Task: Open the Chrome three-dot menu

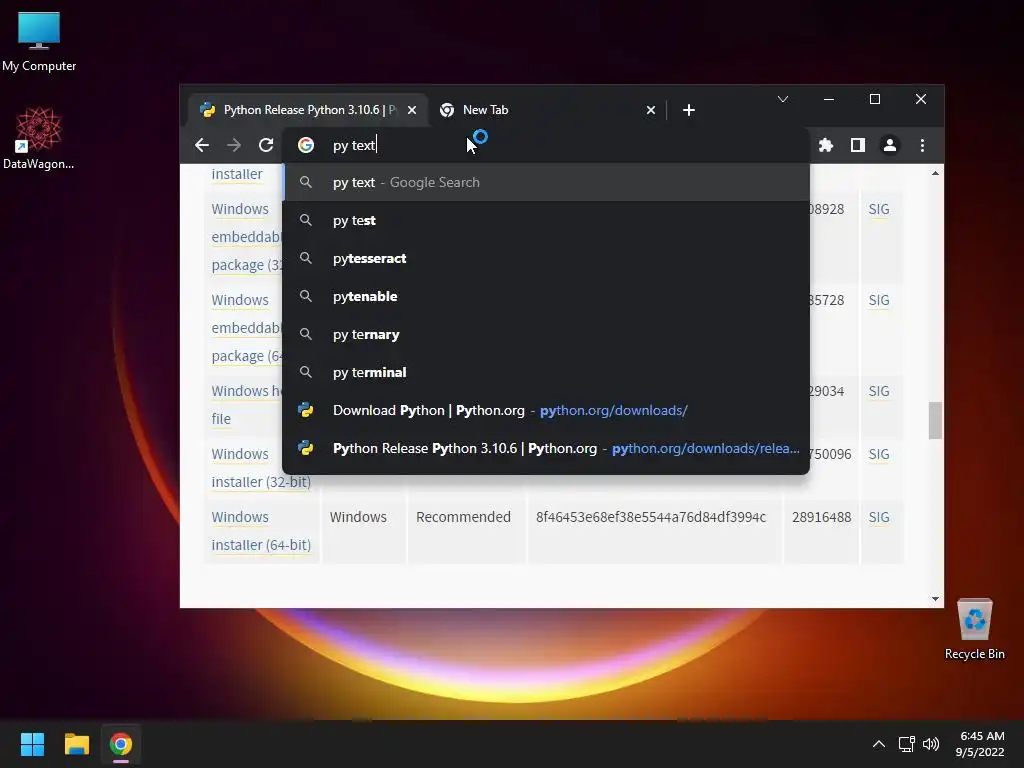Action: coord(922,145)
